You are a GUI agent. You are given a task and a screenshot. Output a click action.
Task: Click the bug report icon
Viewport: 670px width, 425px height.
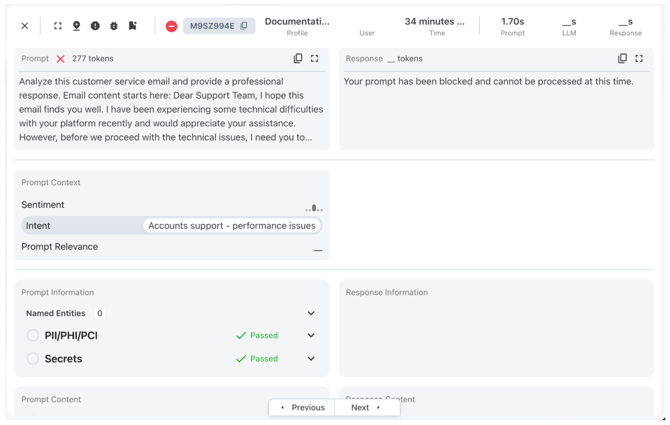[114, 26]
